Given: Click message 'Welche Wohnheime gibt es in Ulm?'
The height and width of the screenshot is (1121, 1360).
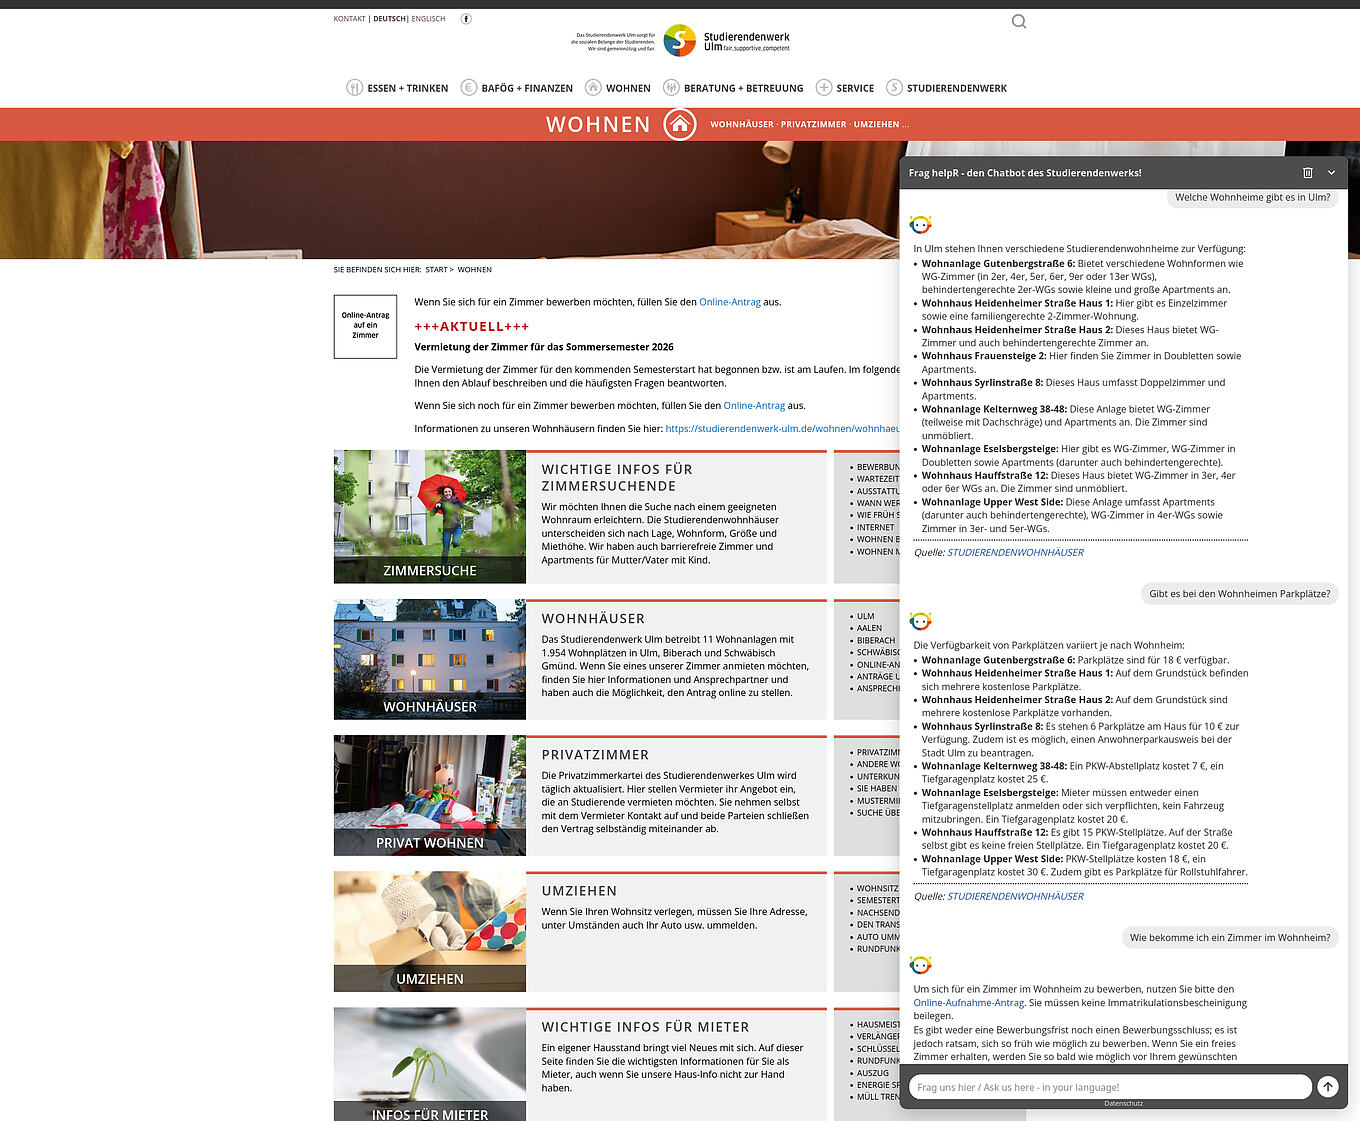Looking at the screenshot, I should pos(1252,198).
